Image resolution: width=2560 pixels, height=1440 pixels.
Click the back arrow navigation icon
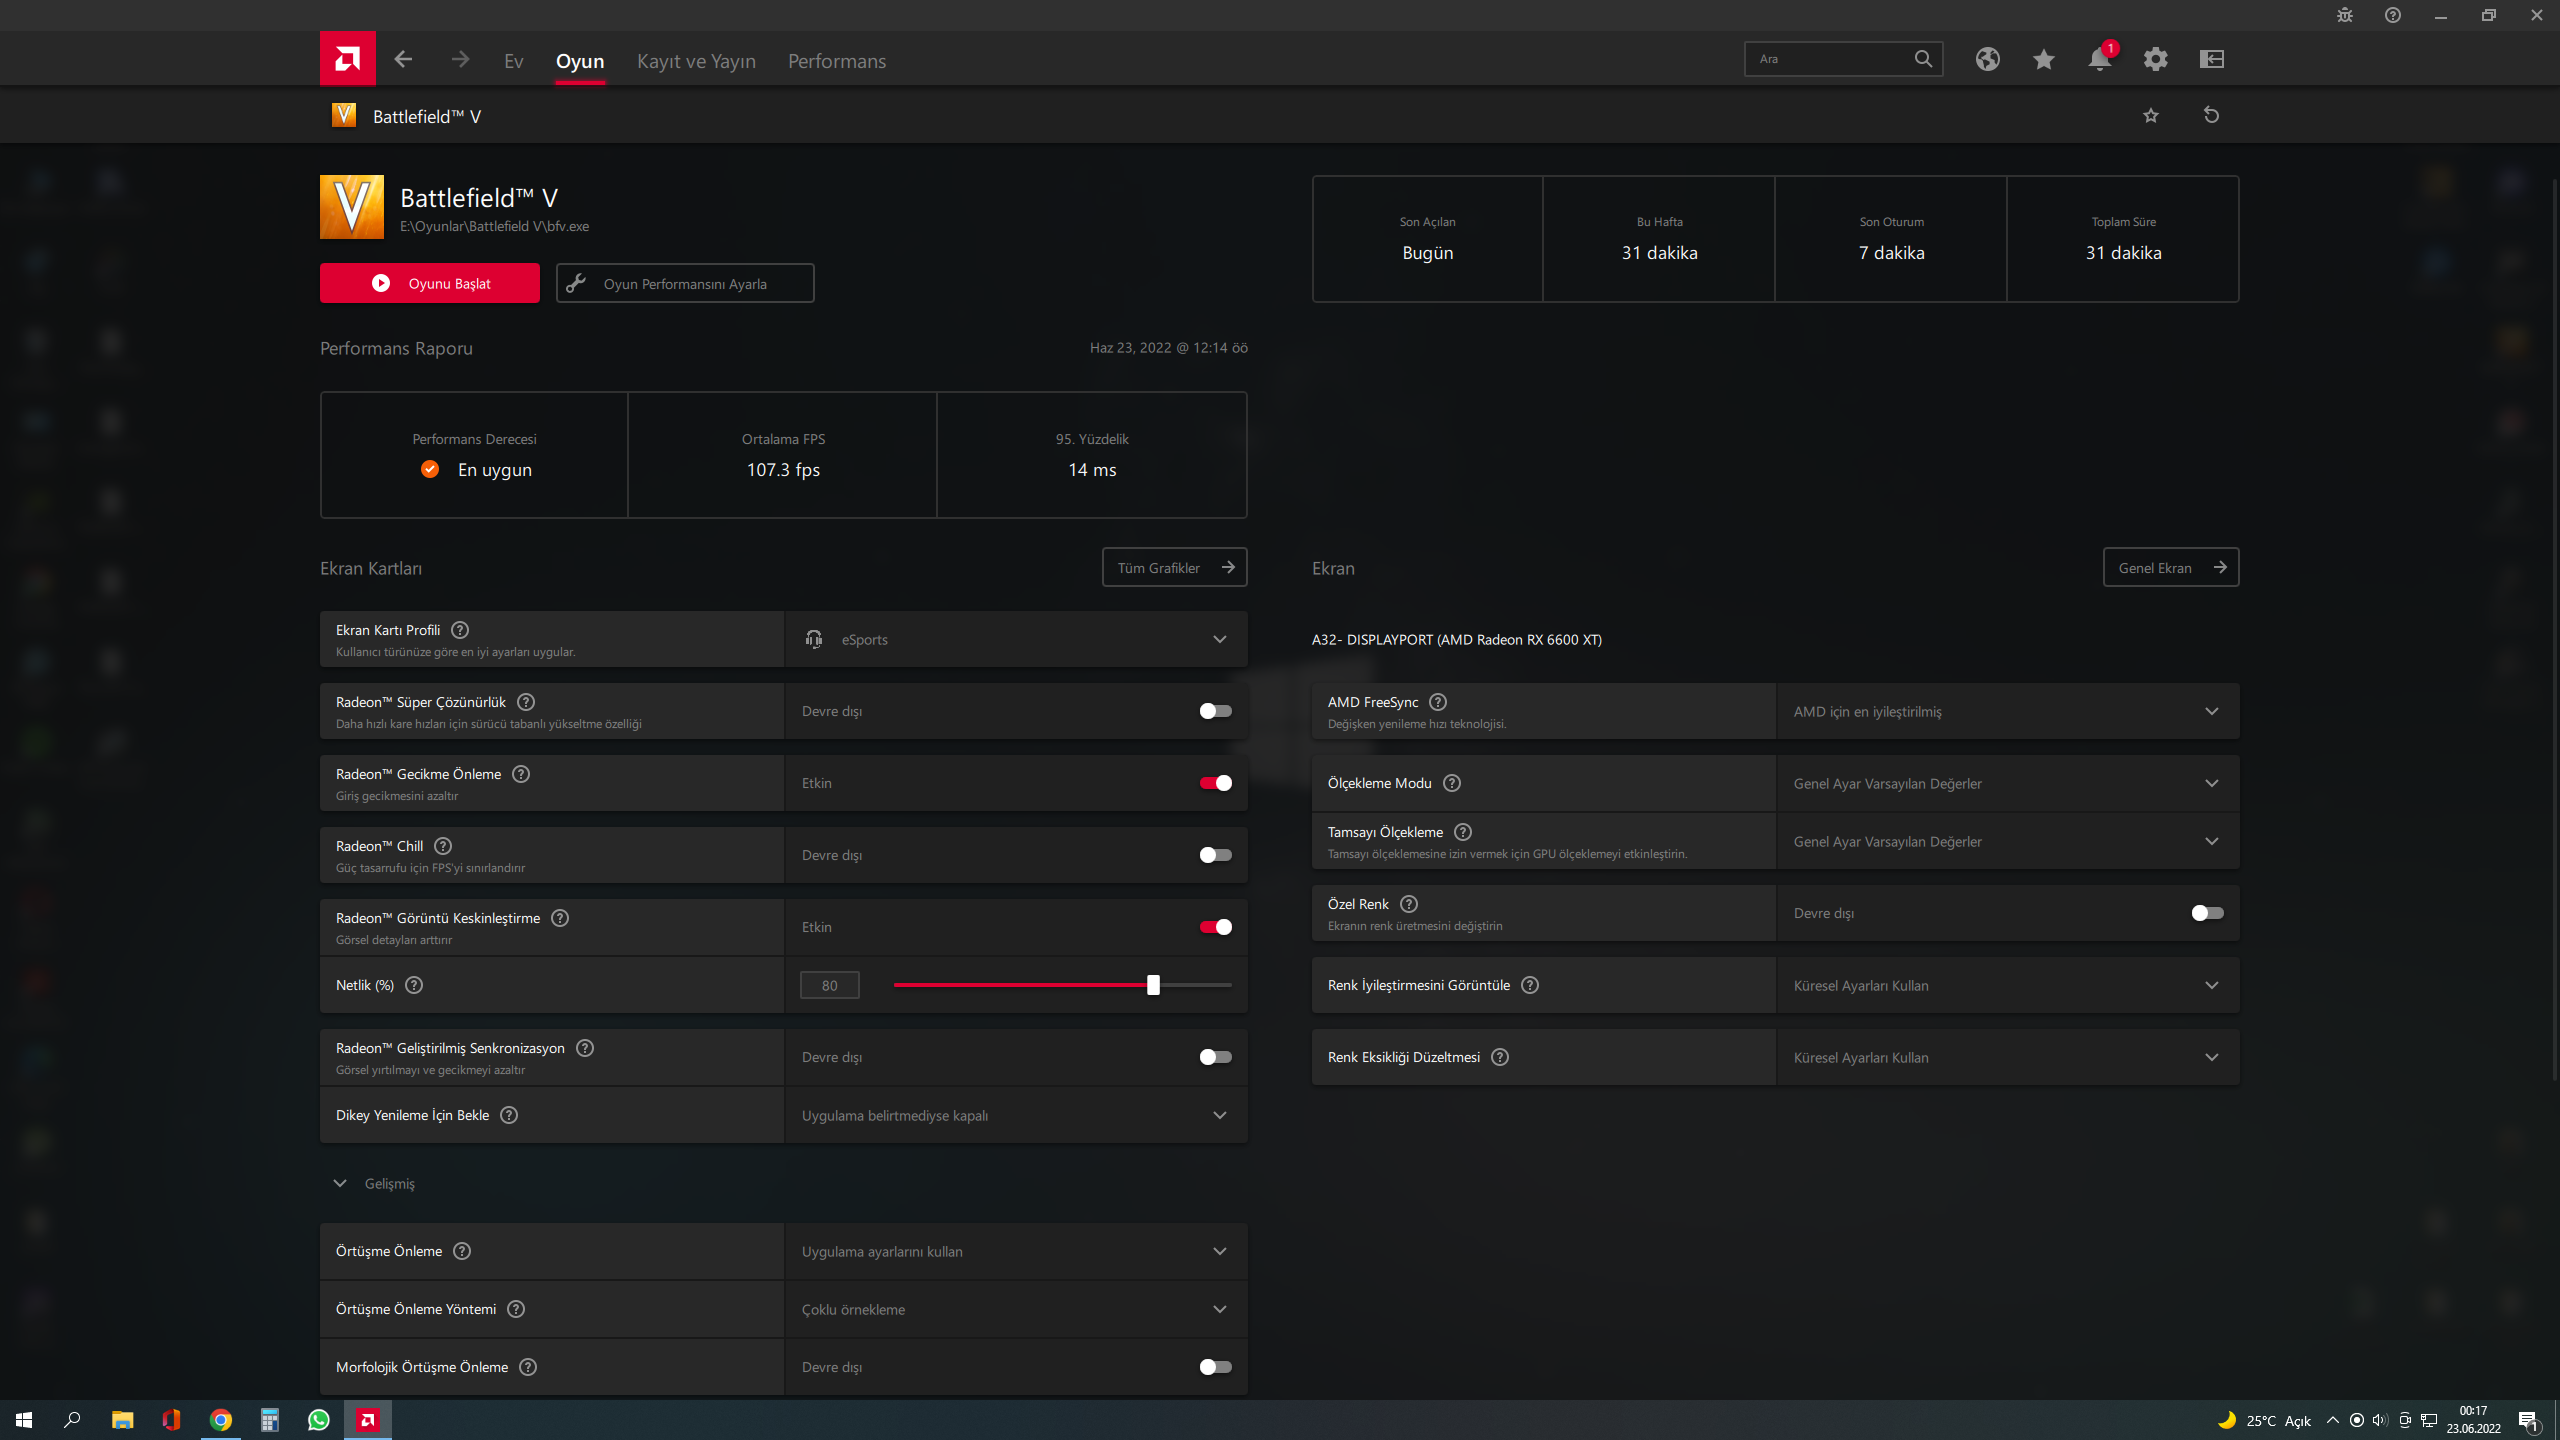click(x=403, y=60)
